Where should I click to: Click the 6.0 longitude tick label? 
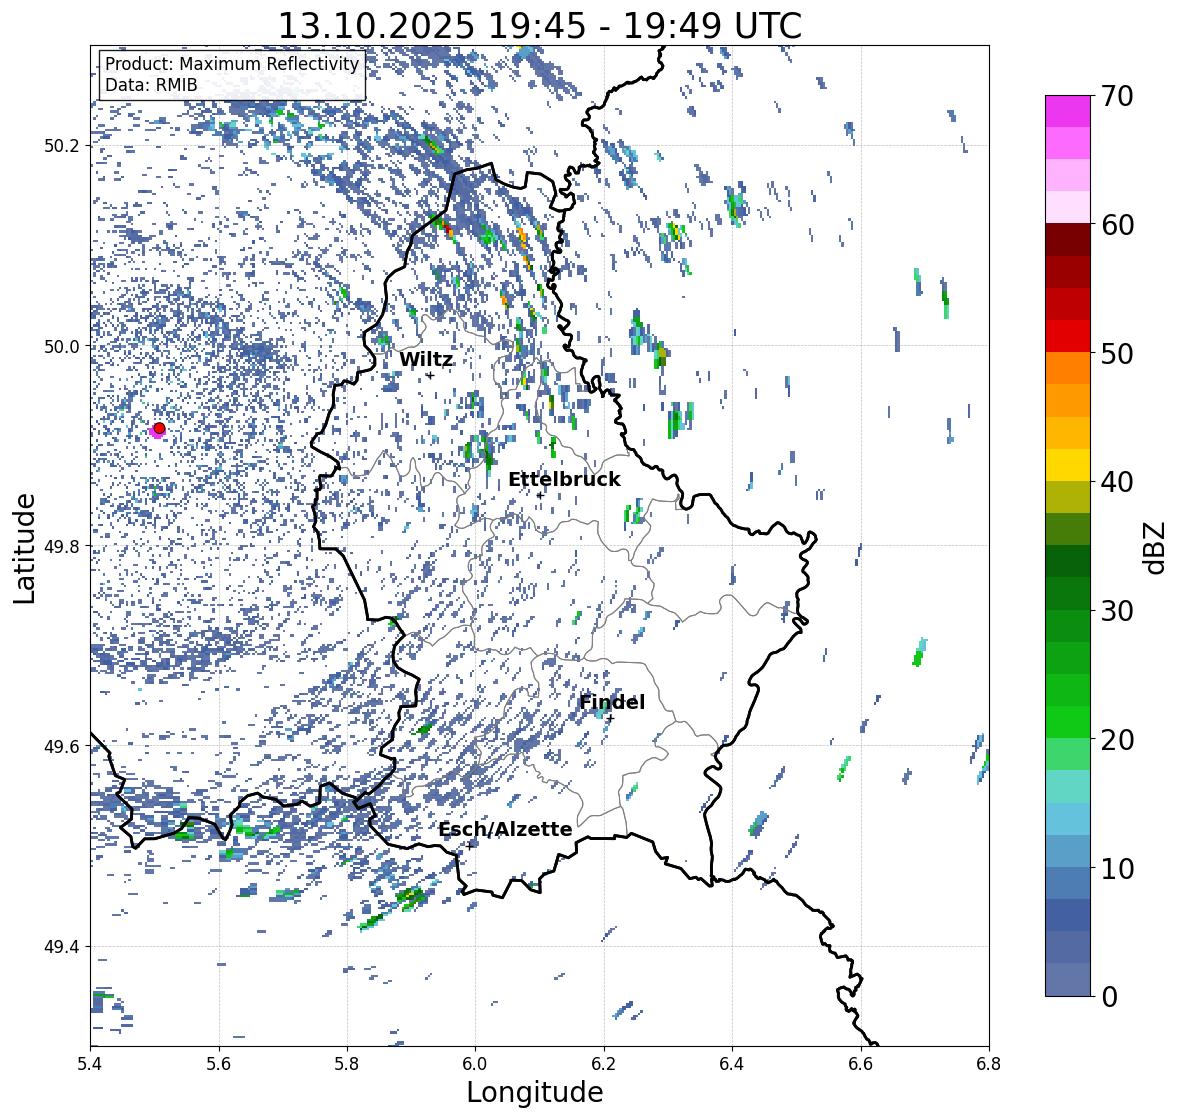[x=475, y=1064]
